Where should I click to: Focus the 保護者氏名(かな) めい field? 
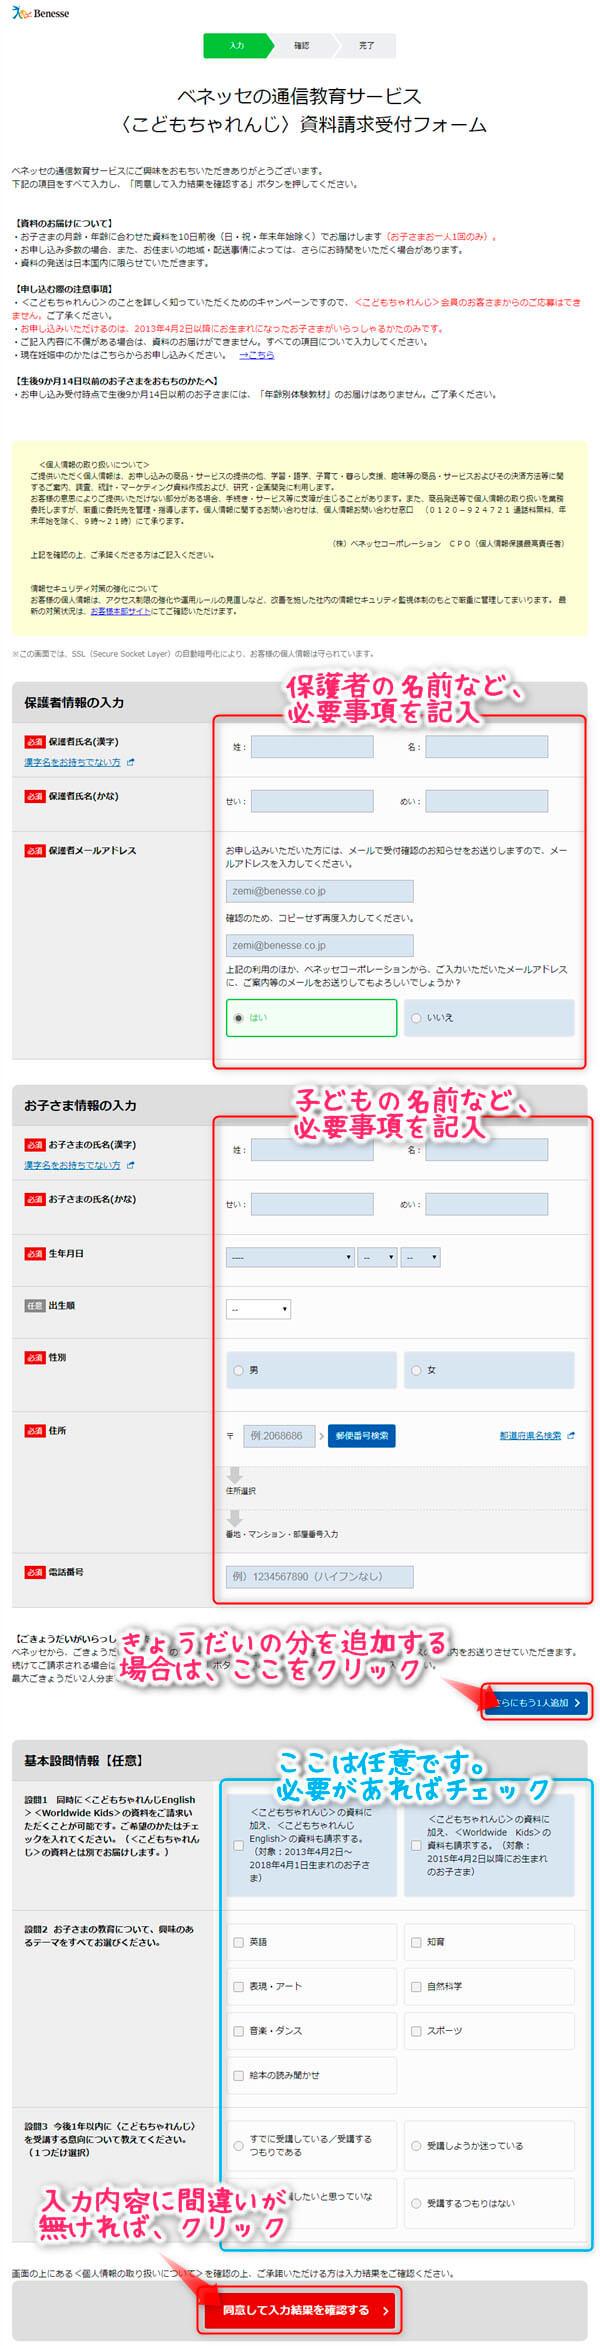[486, 801]
